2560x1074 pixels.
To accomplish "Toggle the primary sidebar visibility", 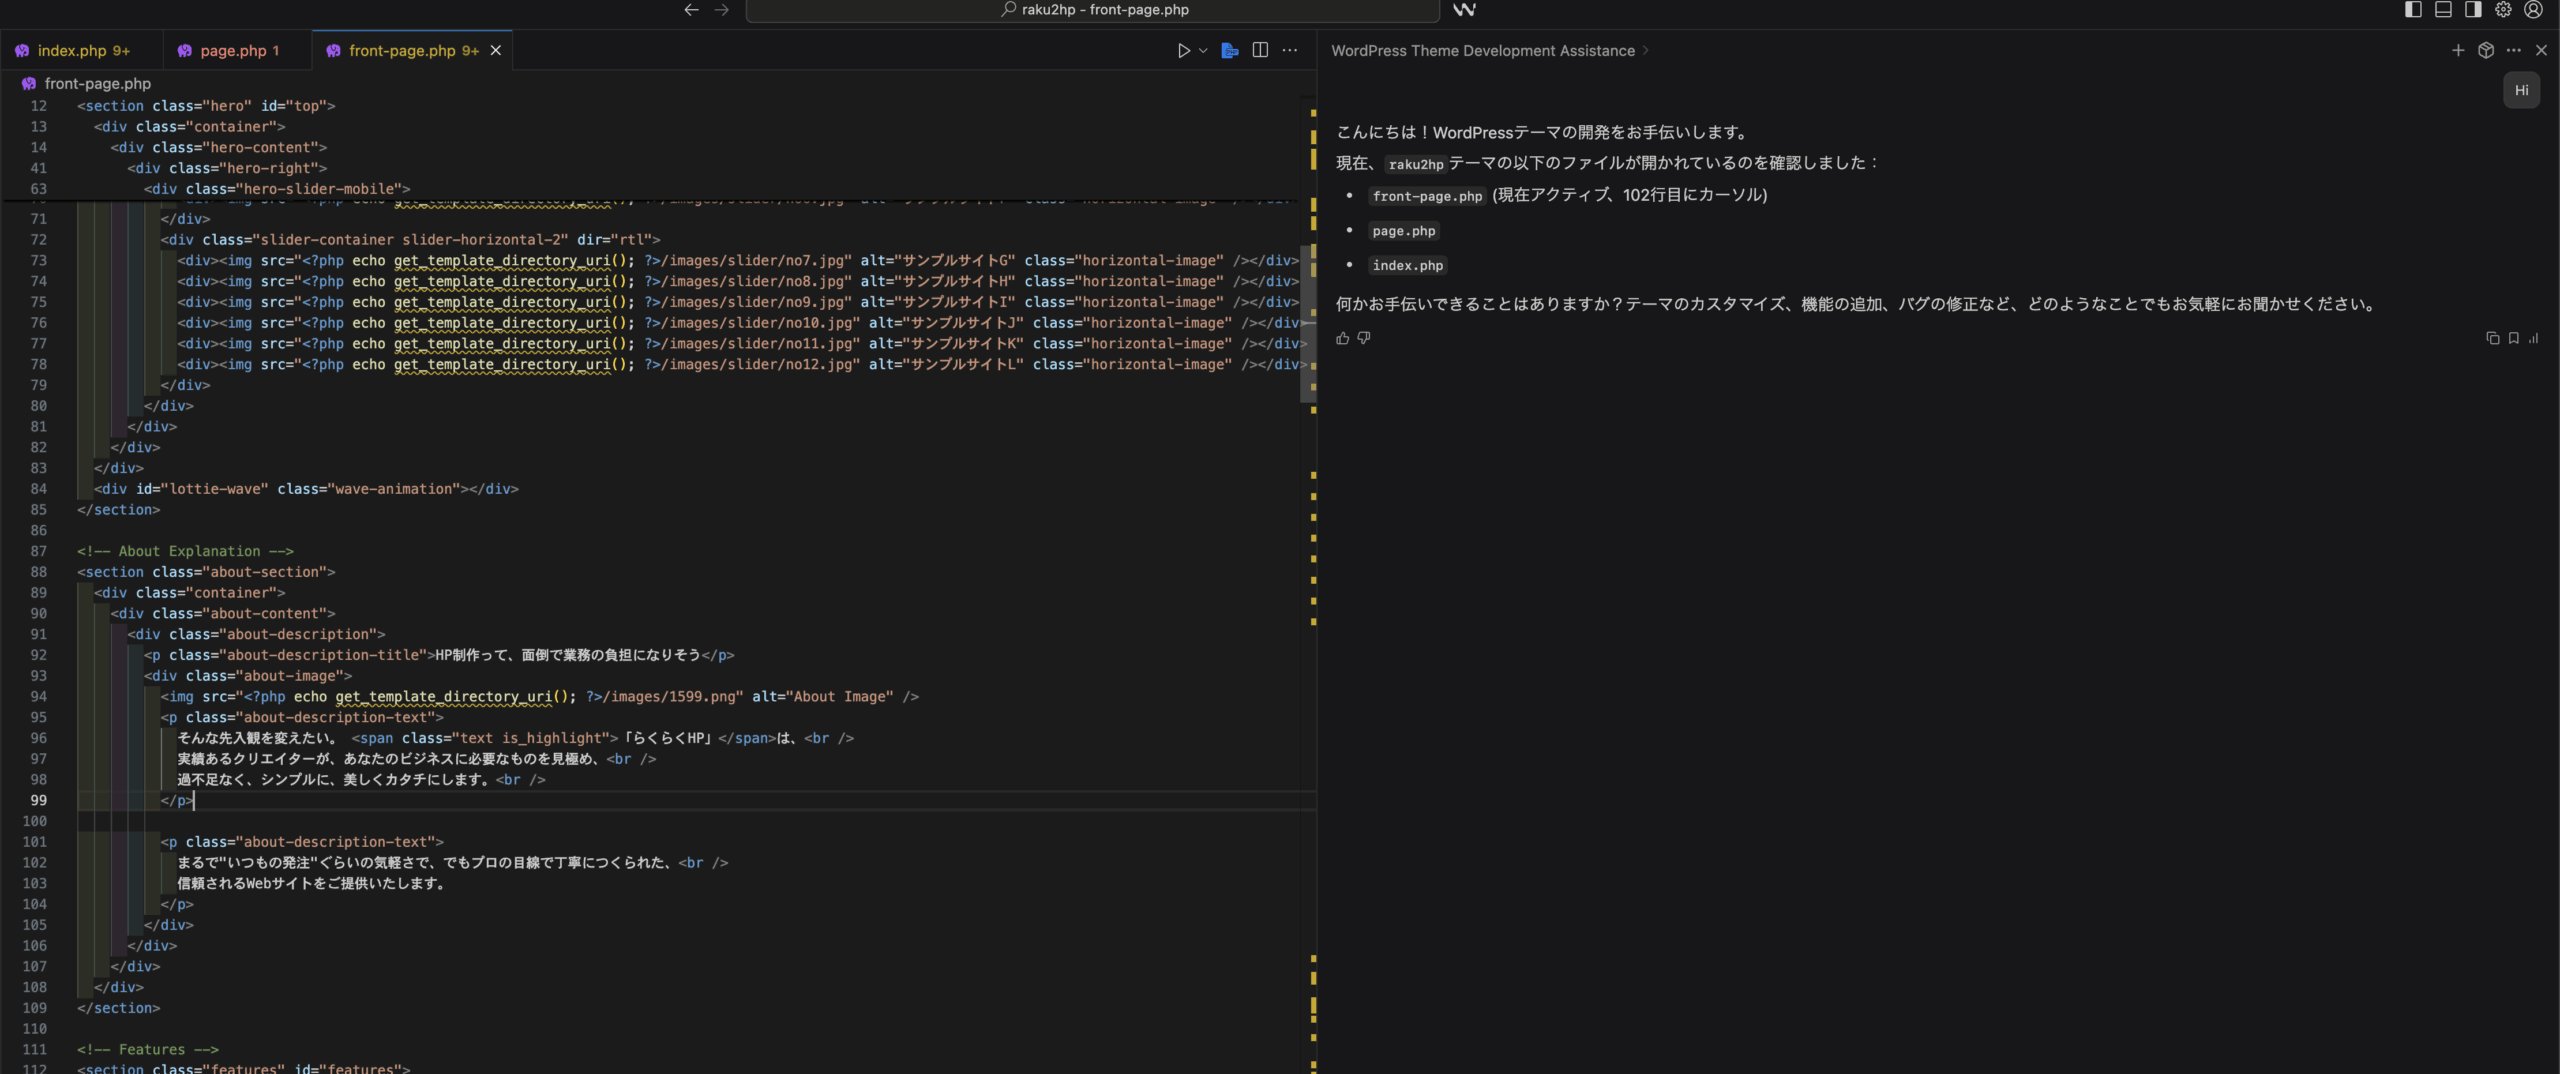I will click(2413, 10).
